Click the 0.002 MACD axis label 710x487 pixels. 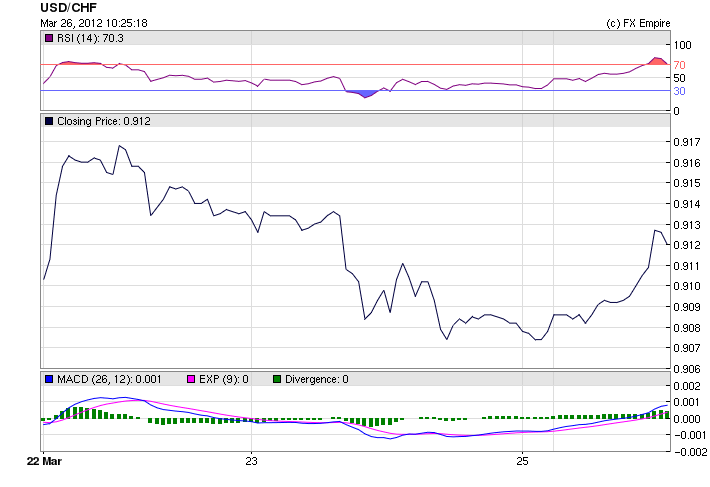(687, 386)
